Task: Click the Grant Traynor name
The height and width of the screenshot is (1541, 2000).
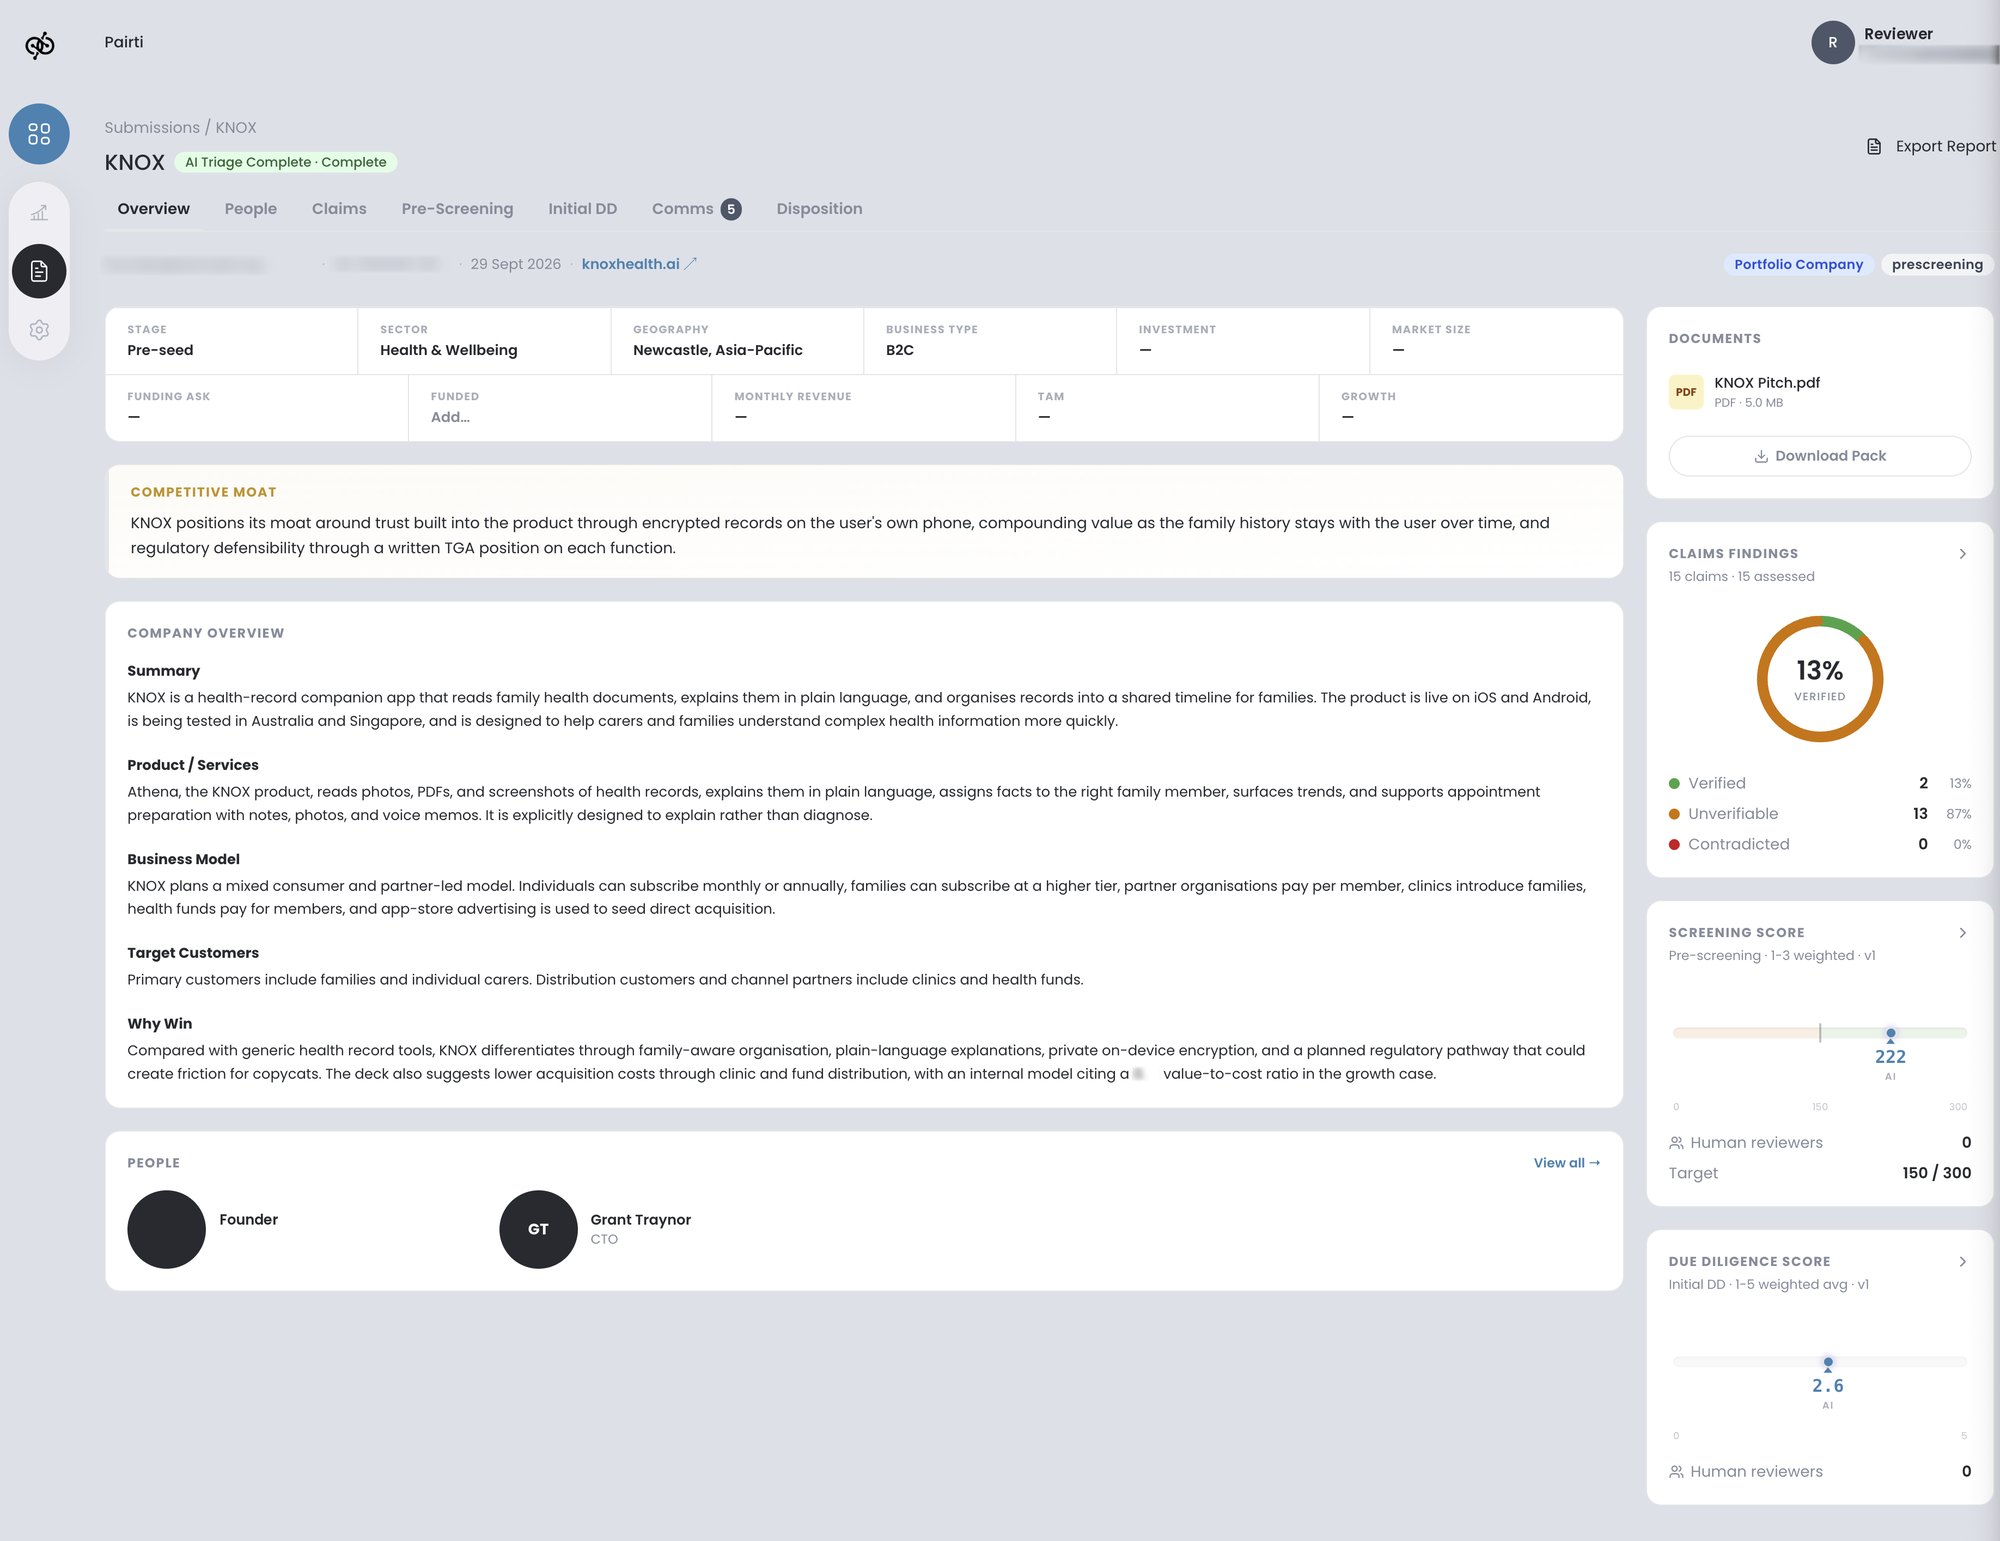Action: click(640, 1220)
